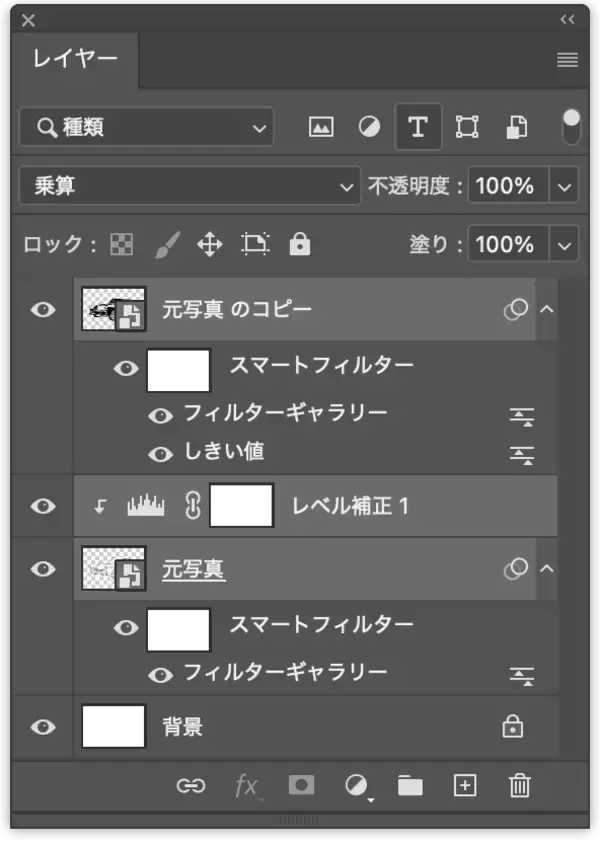Toggle フィルターギャラリー visibility under 元写真 のコピー
The image size is (600, 843).
pyautogui.click(x=160, y=416)
